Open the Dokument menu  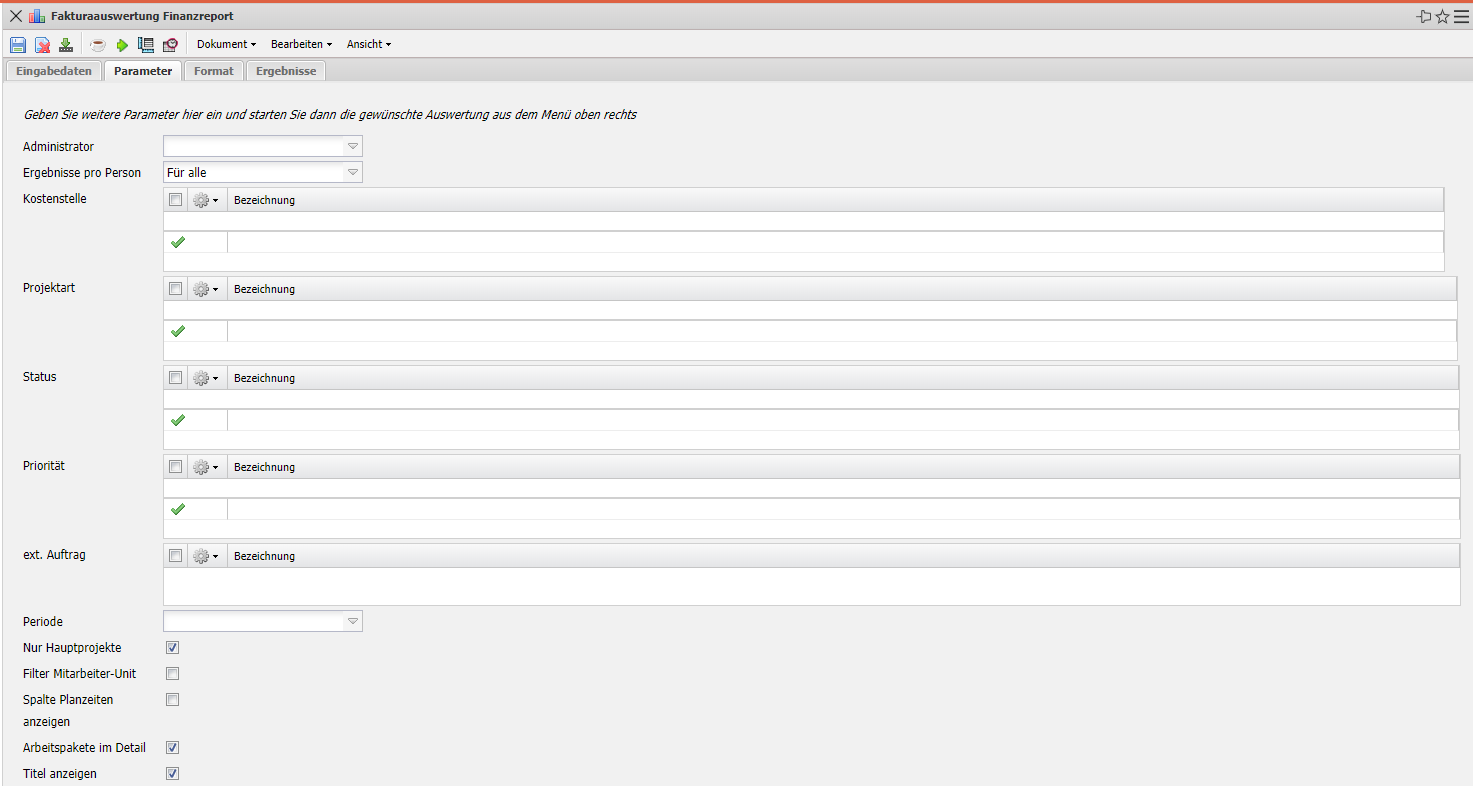click(226, 45)
